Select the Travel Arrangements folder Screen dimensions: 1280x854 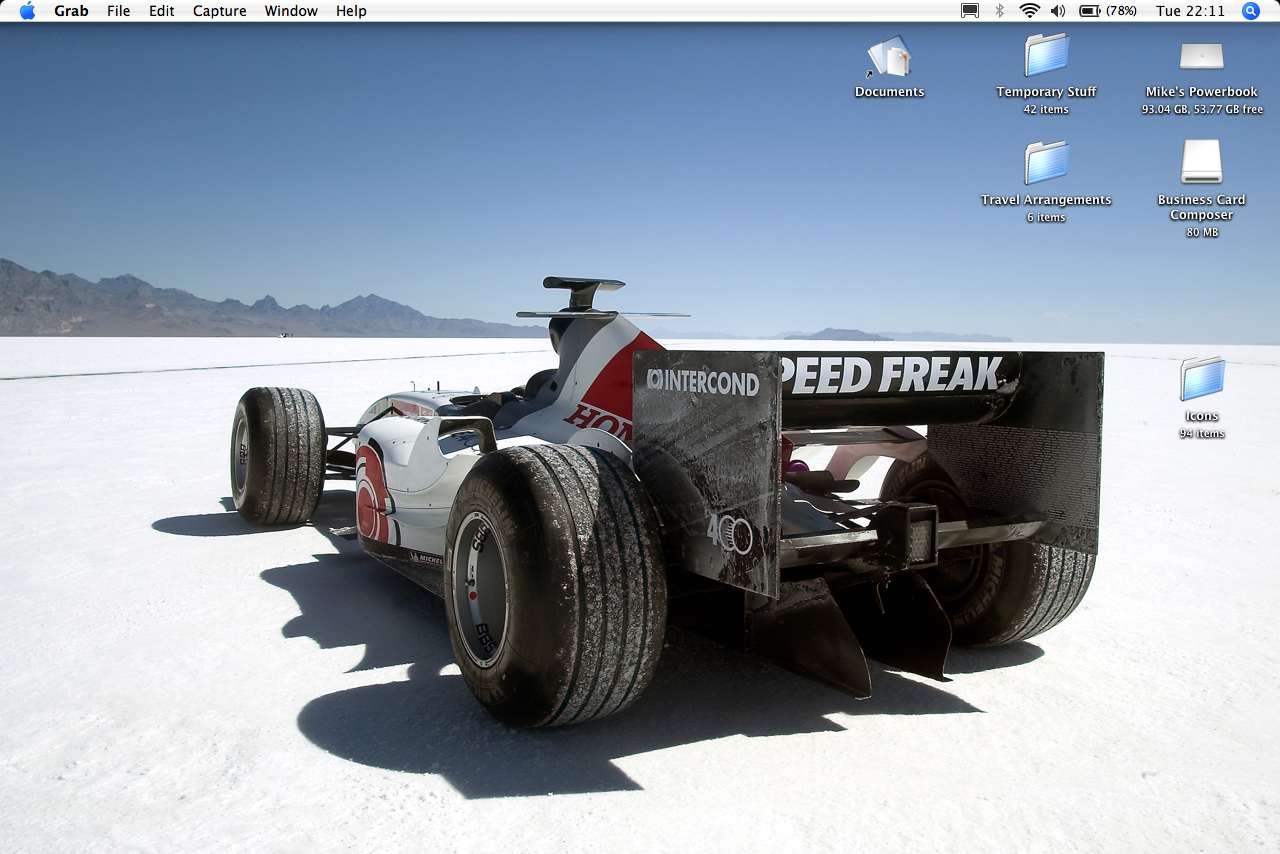tap(1046, 163)
